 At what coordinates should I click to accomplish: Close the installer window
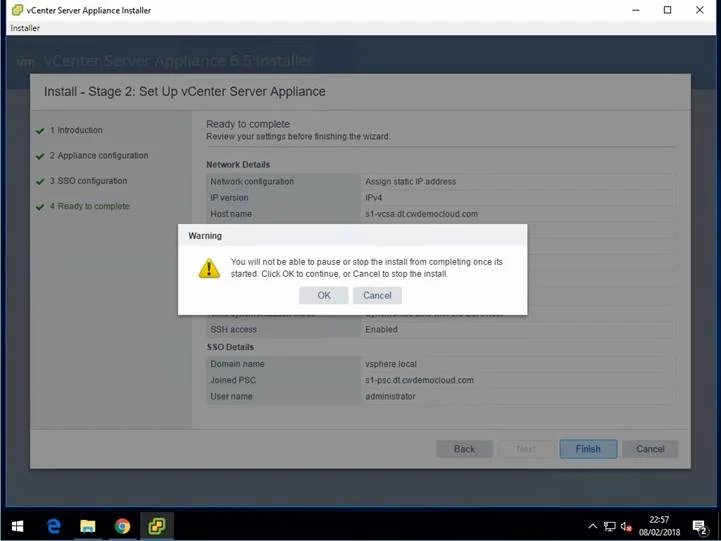(x=699, y=10)
